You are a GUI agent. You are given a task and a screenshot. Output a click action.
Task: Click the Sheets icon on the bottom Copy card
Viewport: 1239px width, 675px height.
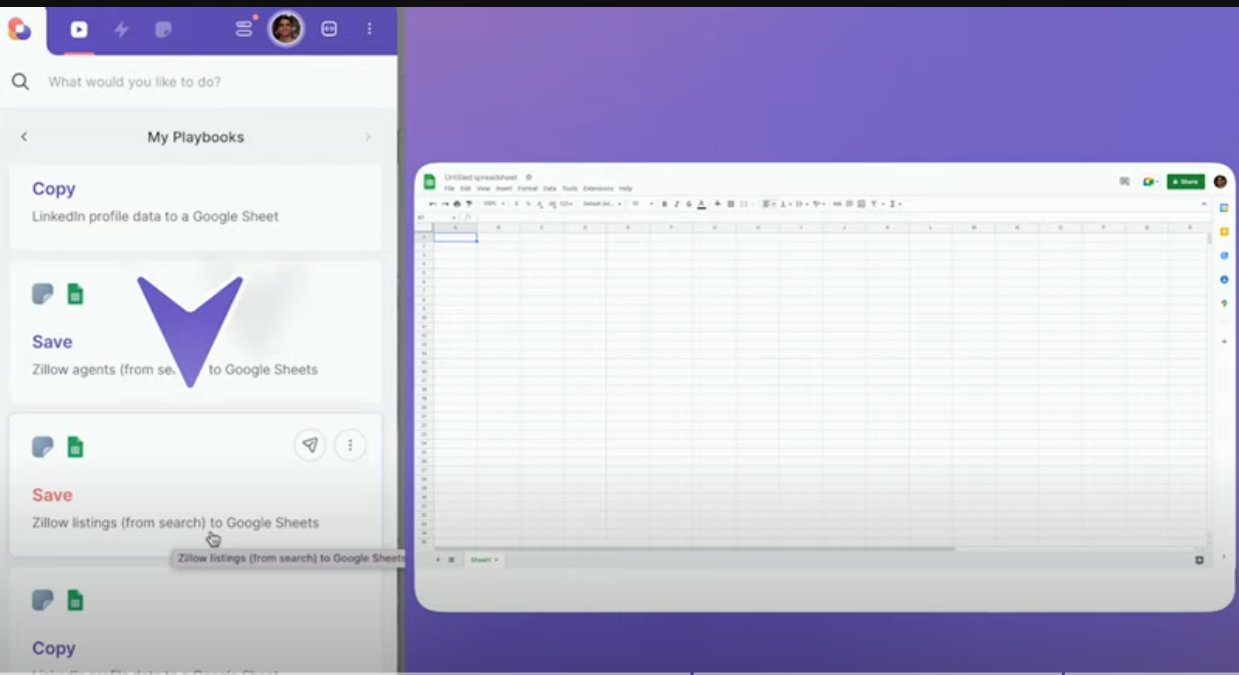pos(75,600)
